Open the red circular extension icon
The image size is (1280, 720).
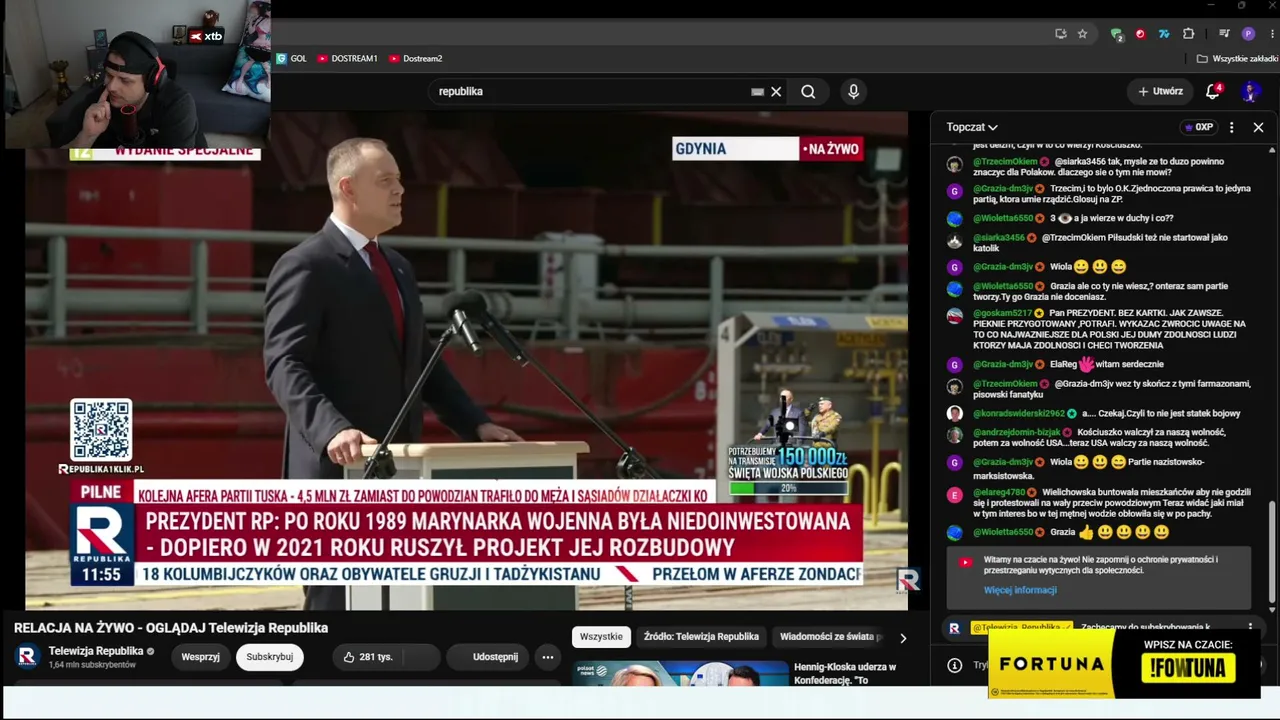[x=1140, y=34]
